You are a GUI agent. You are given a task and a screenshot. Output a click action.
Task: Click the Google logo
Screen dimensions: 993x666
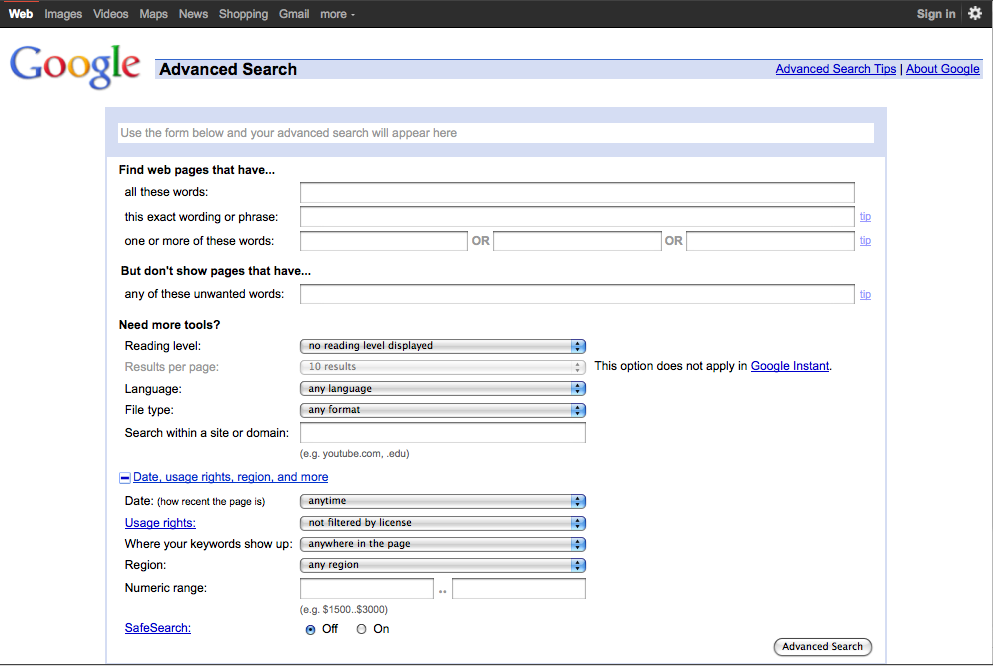[x=75, y=66]
